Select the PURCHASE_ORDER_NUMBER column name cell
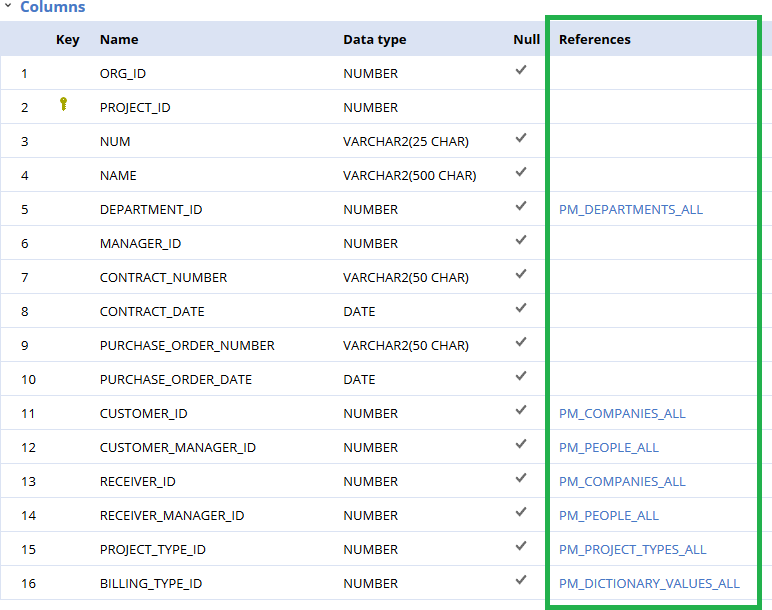This screenshot has height=610, width=772. (187, 345)
